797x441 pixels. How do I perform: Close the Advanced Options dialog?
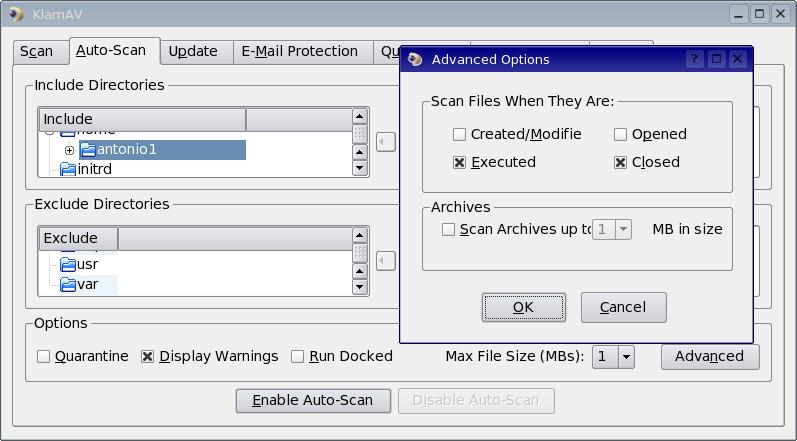(x=738, y=59)
